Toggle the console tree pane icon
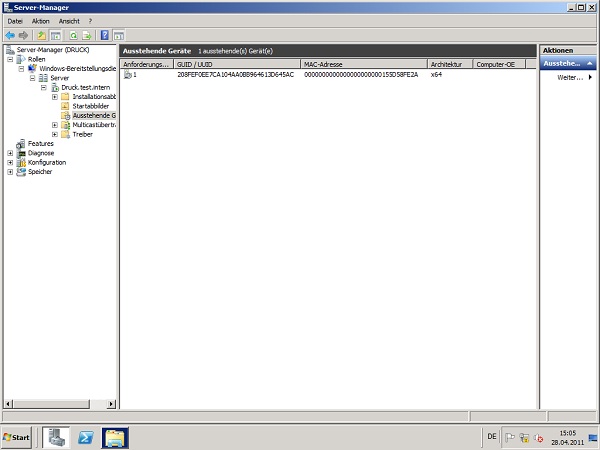The image size is (600, 450). [55, 36]
